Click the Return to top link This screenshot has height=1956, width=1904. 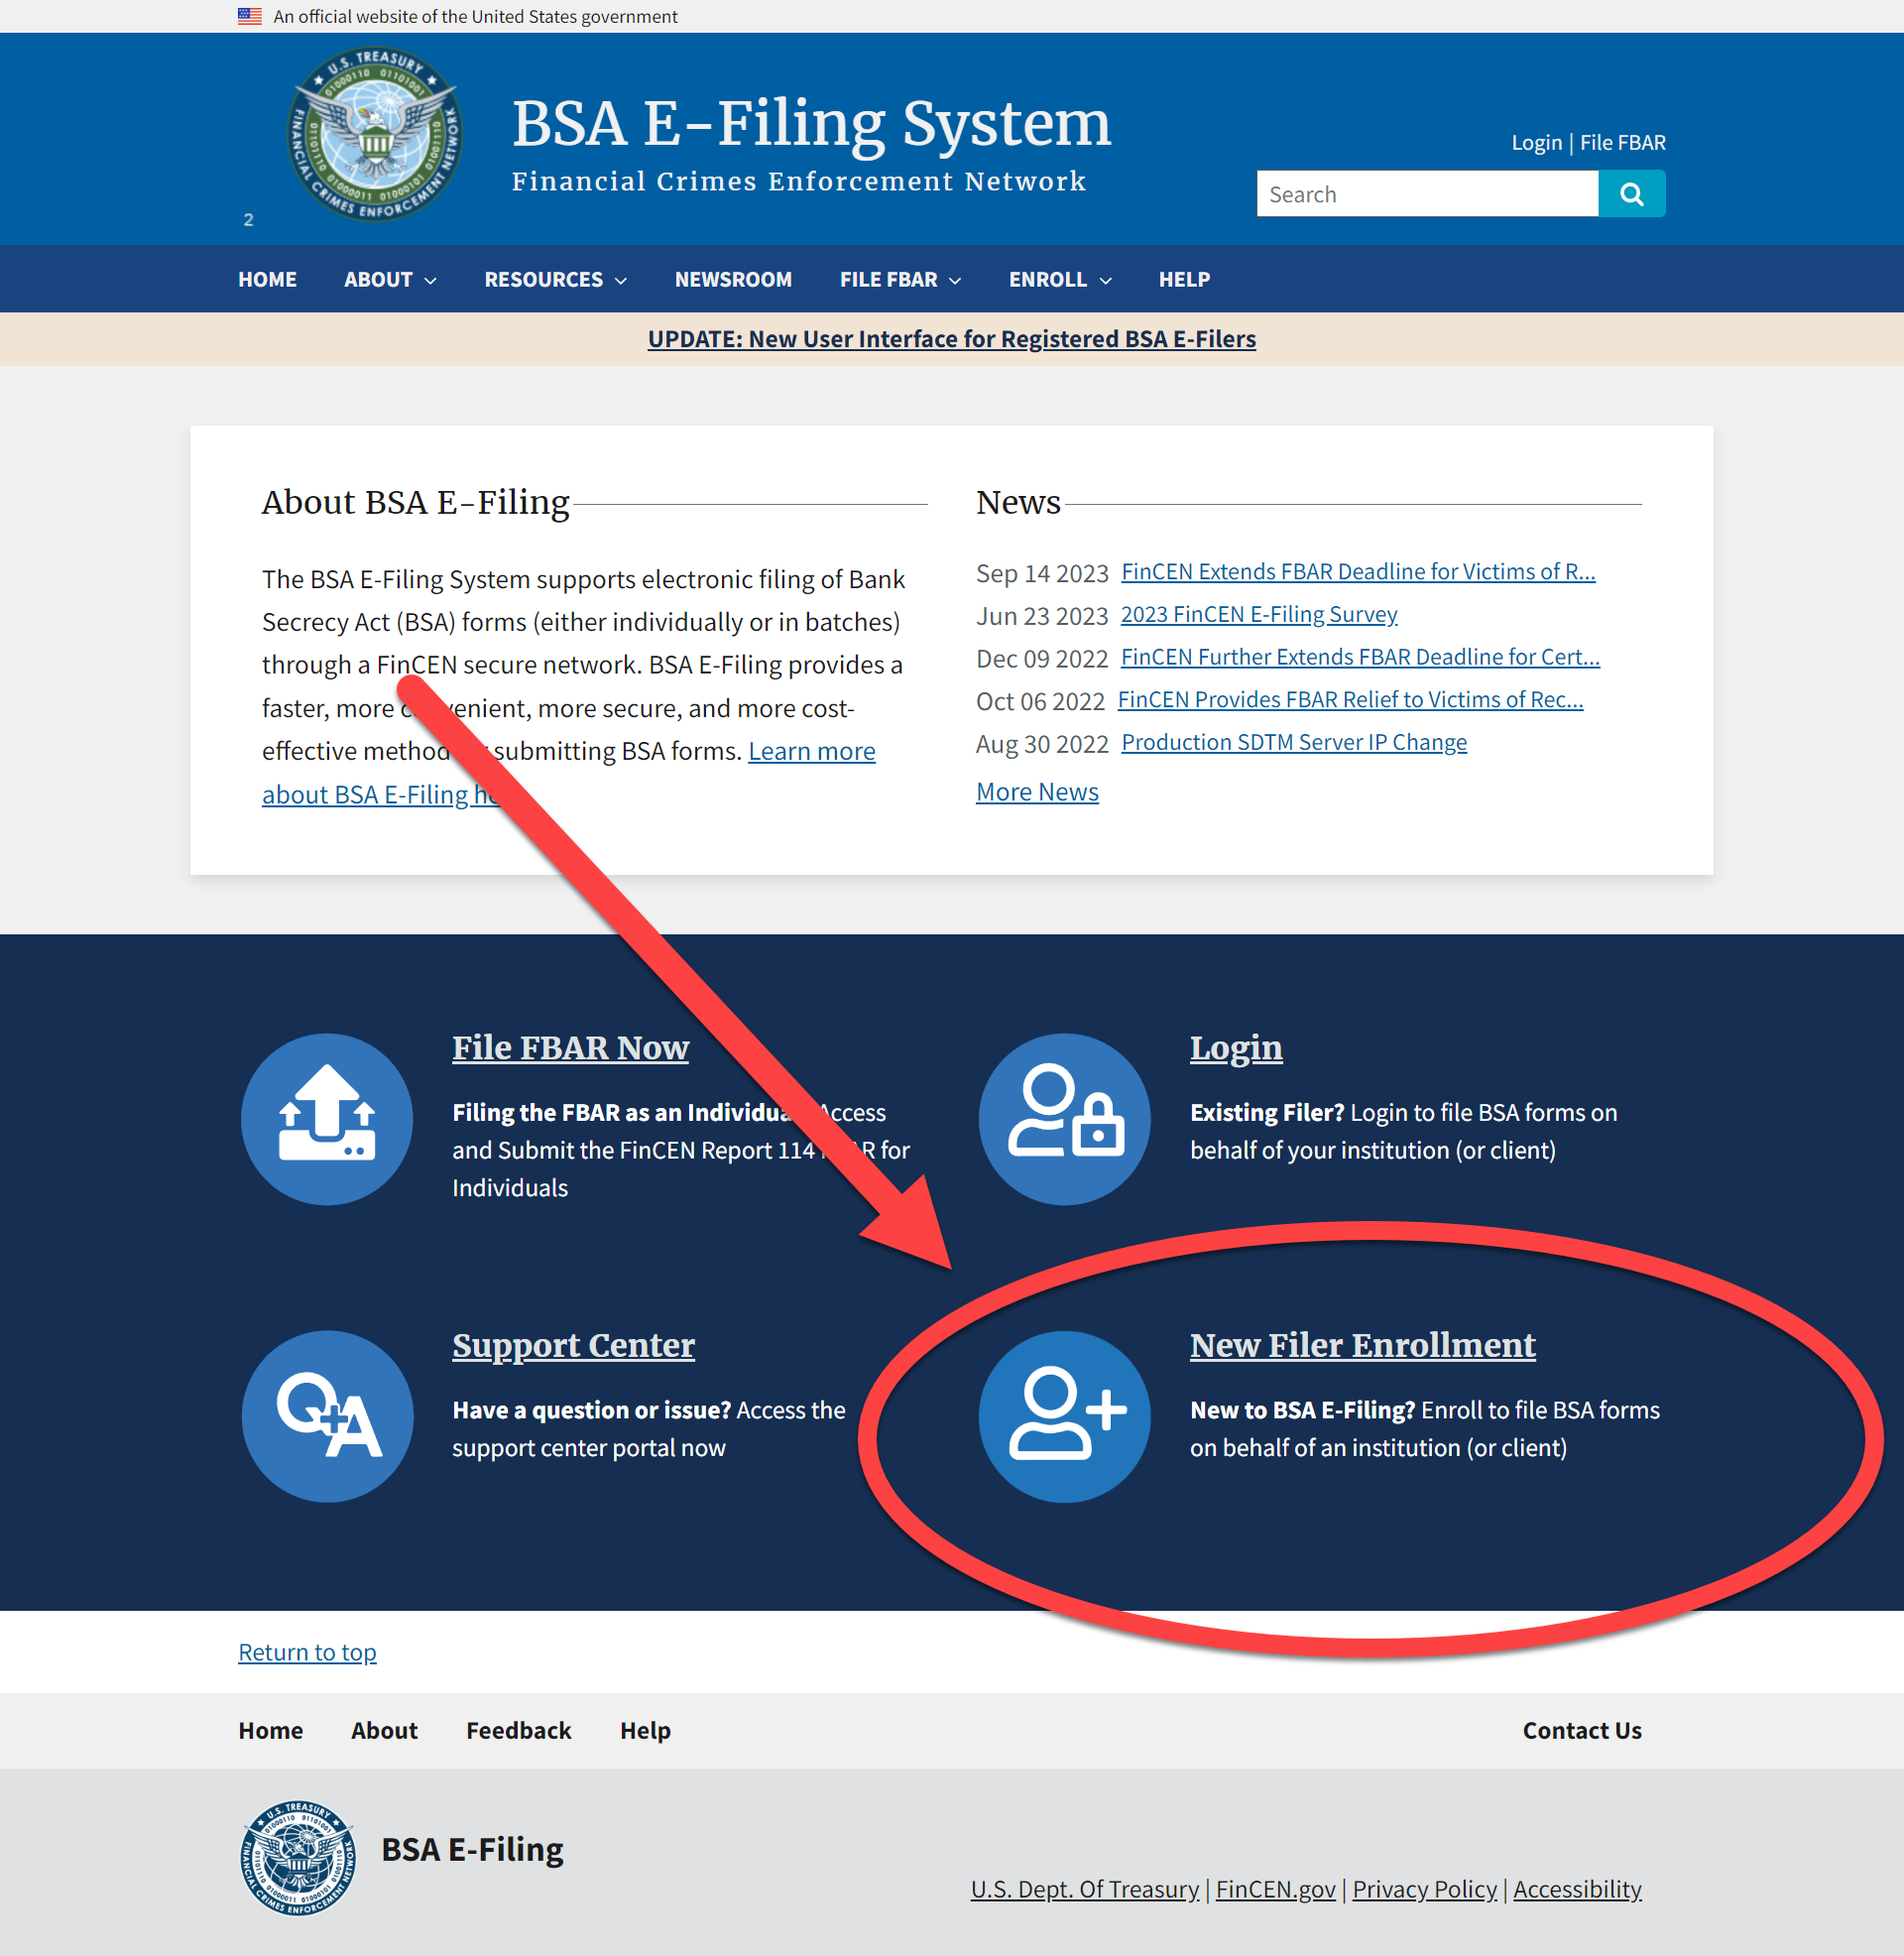pos(307,1652)
